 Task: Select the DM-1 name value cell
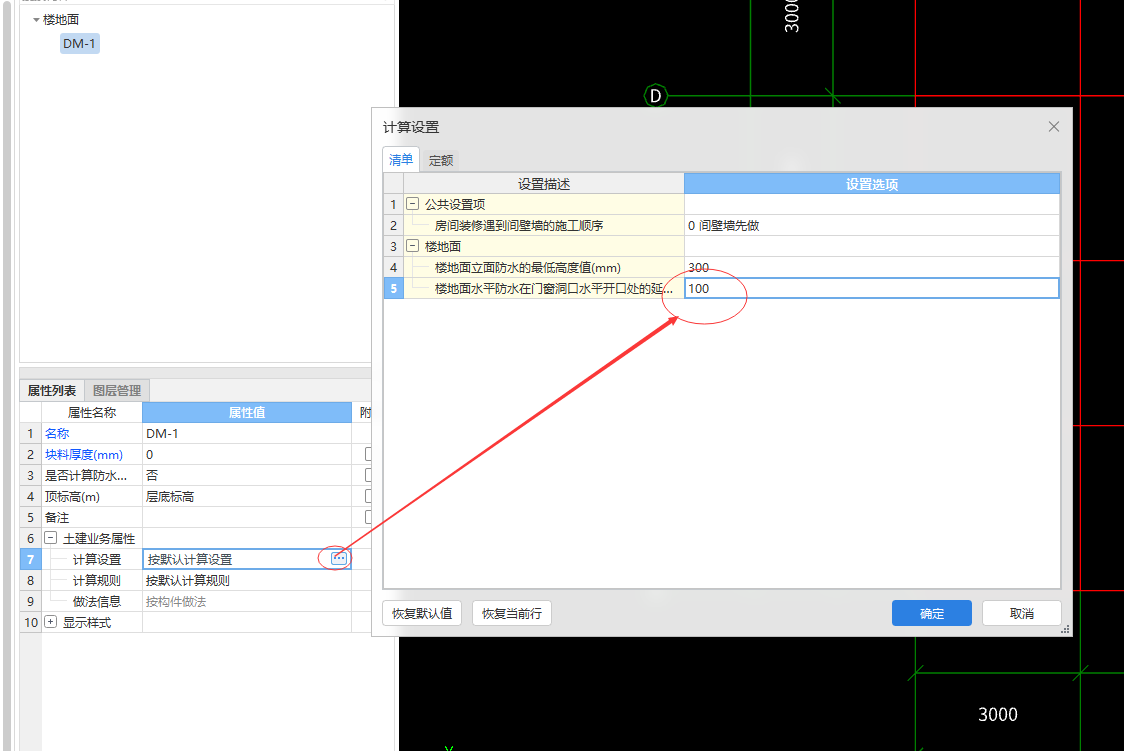click(x=247, y=434)
